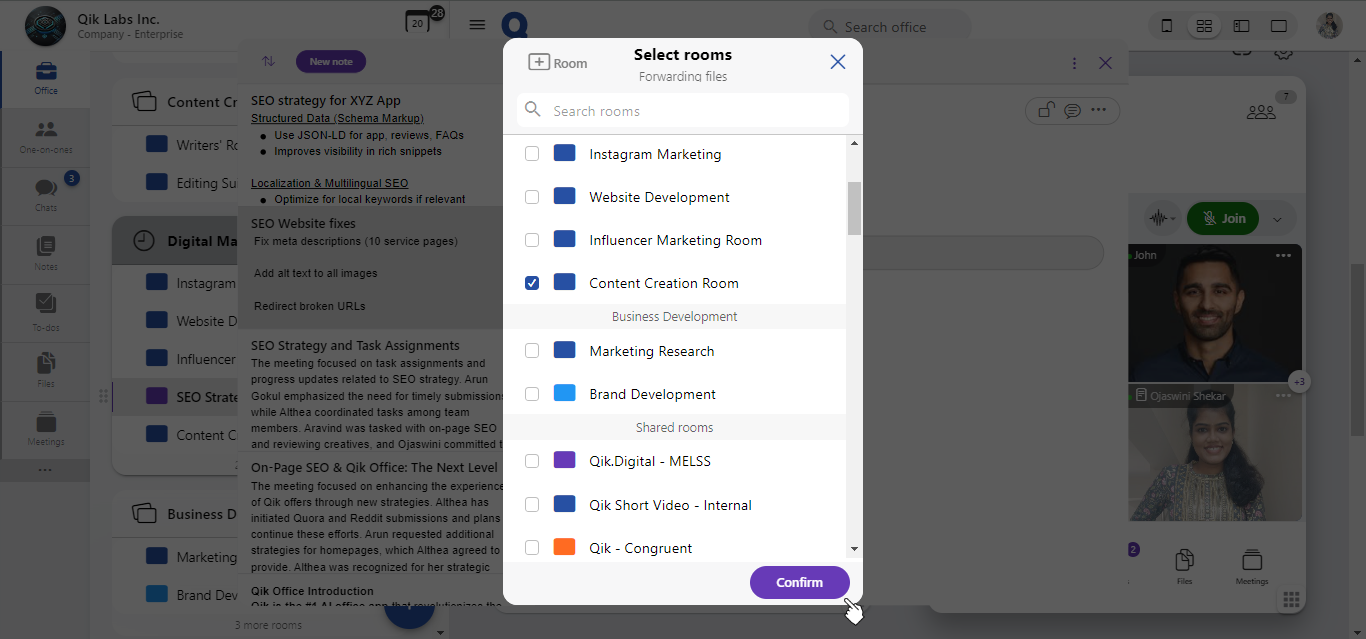Select the Qik.Digital - MELSS checkbox
Screen dimensions: 1366x639
click(532, 461)
